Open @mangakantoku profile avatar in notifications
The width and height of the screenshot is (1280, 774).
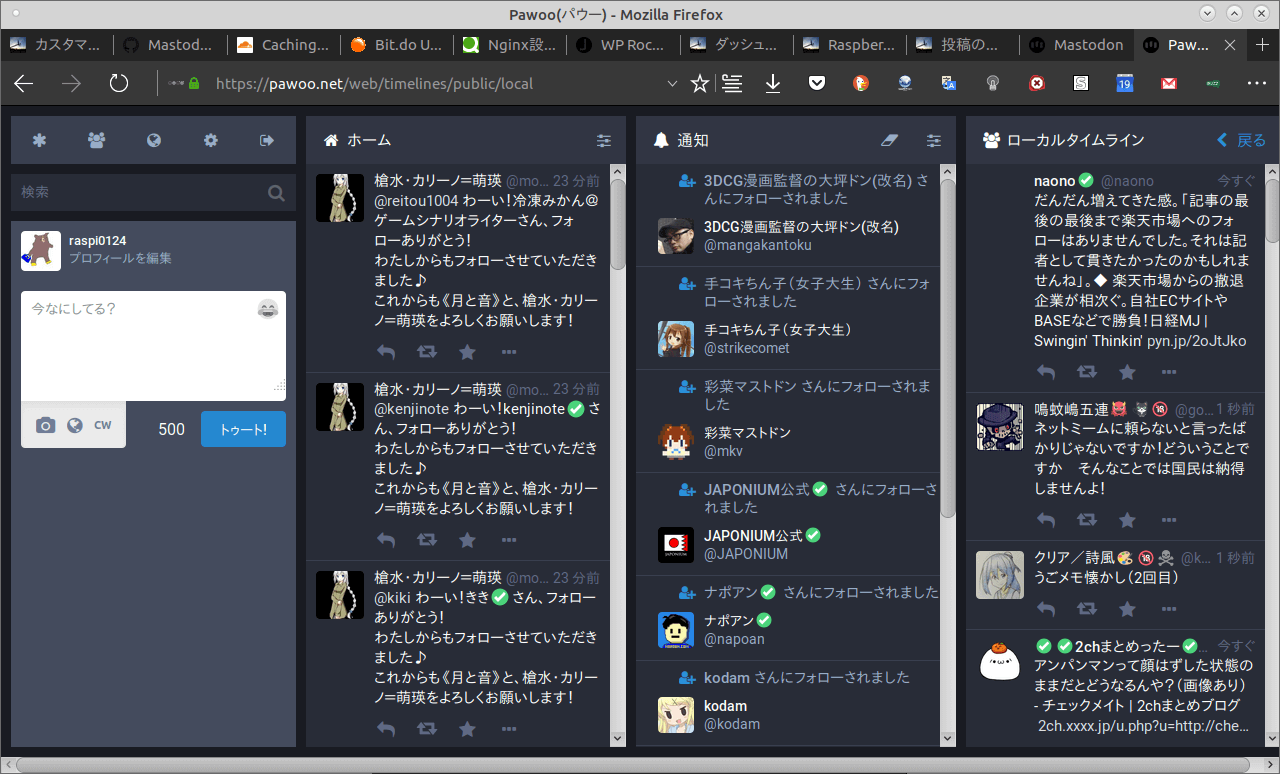point(676,236)
